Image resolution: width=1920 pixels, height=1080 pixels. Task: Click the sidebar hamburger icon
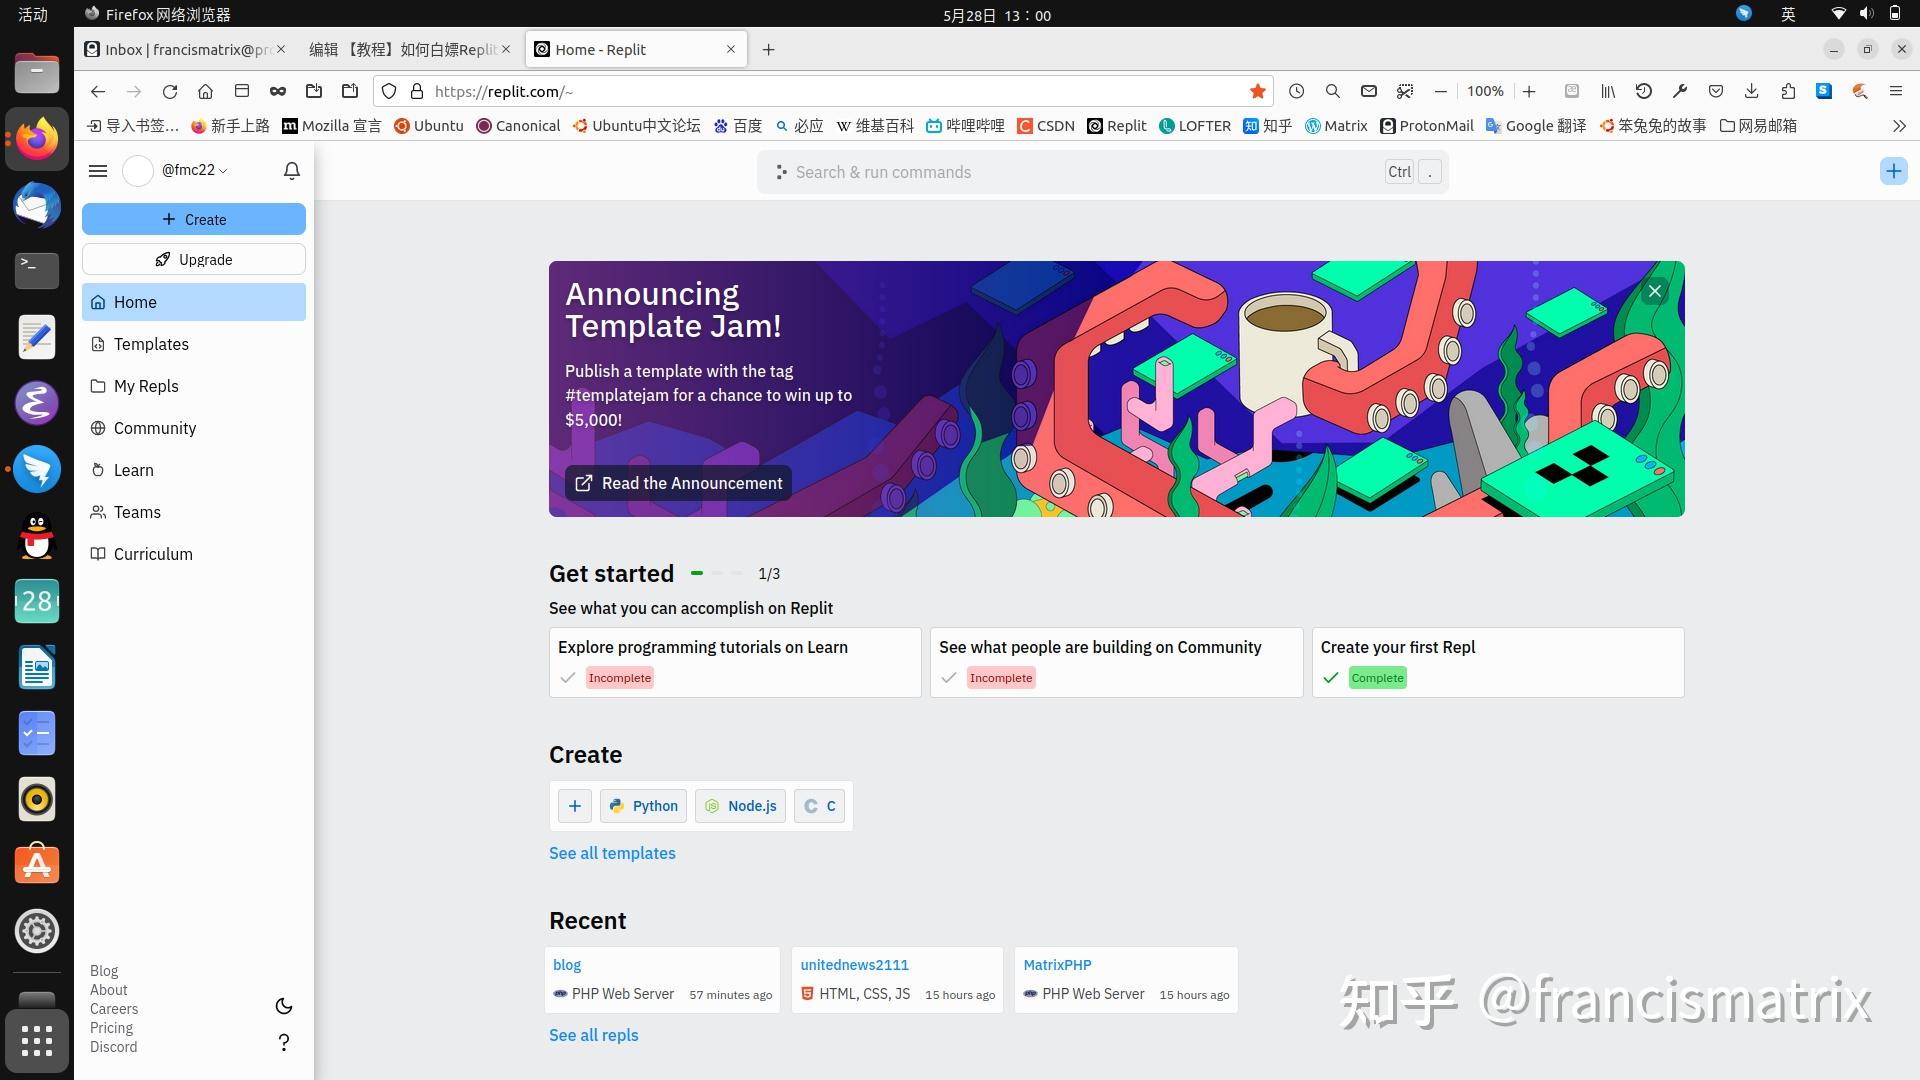point(98,171)
